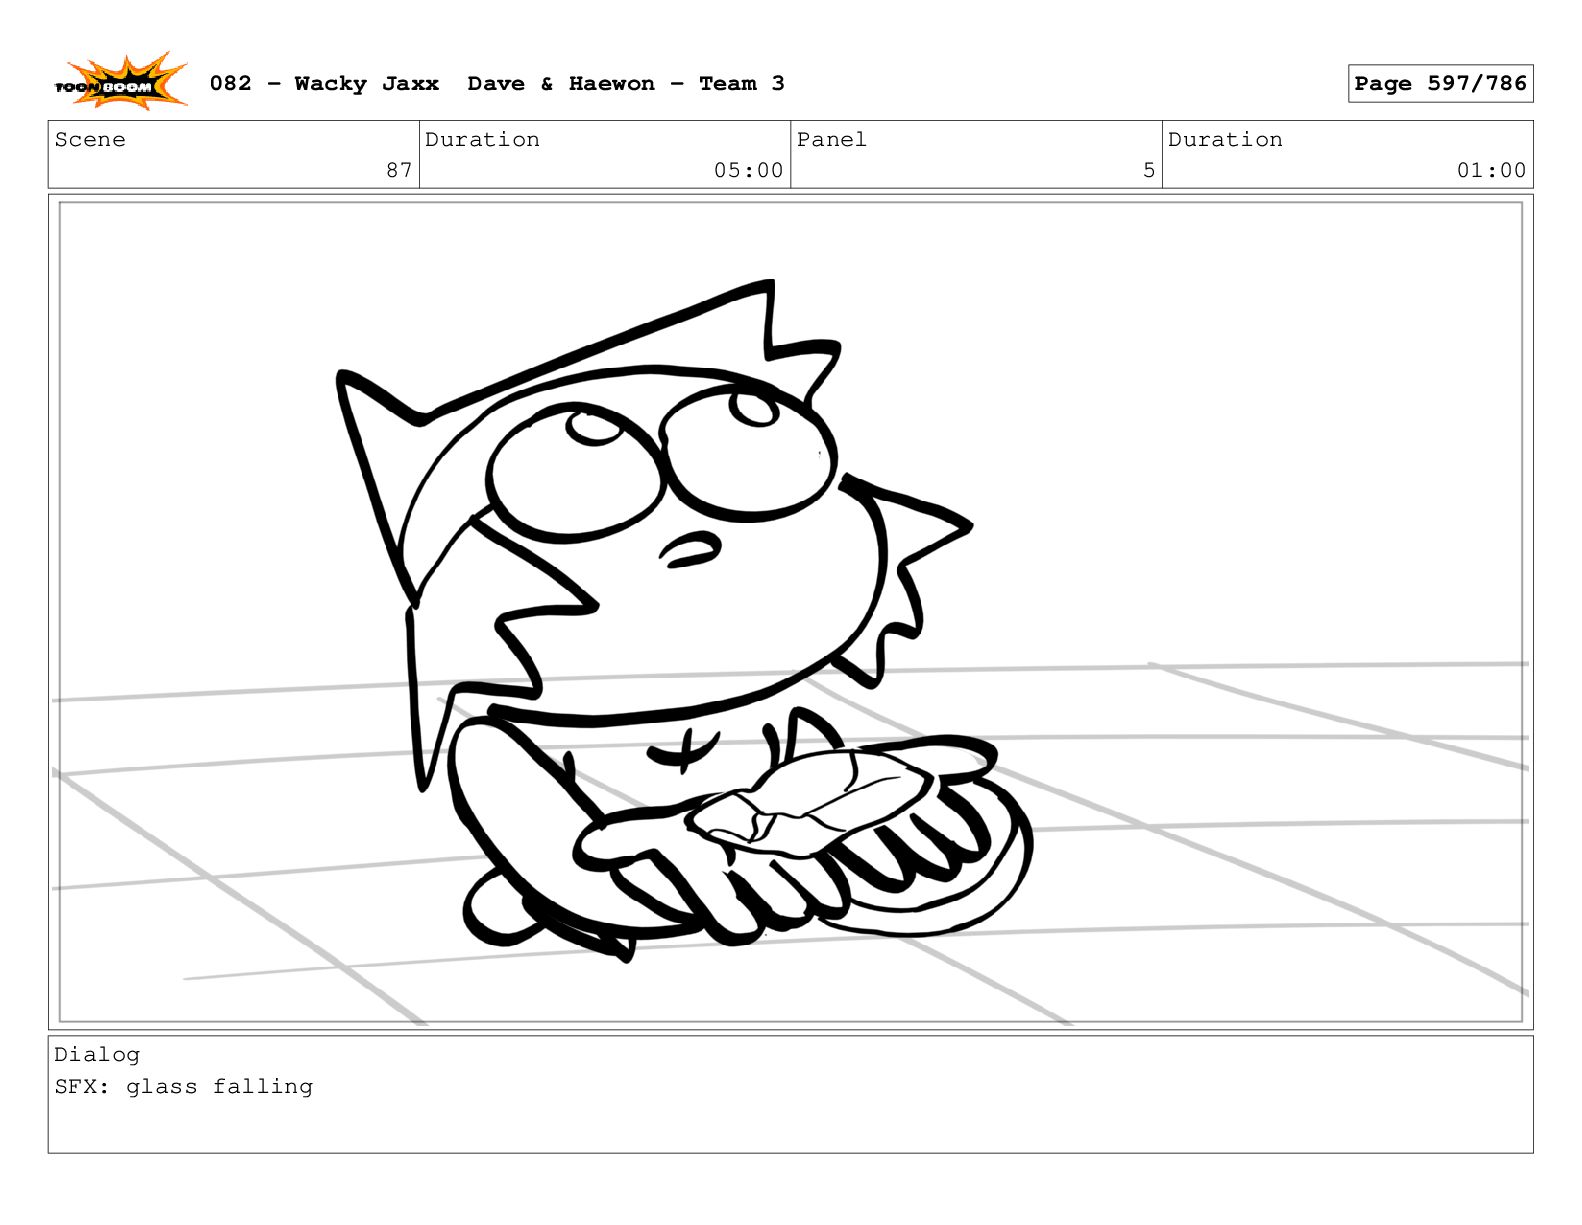
Task: Click the Panel number 5
Action: [1149, 170]
